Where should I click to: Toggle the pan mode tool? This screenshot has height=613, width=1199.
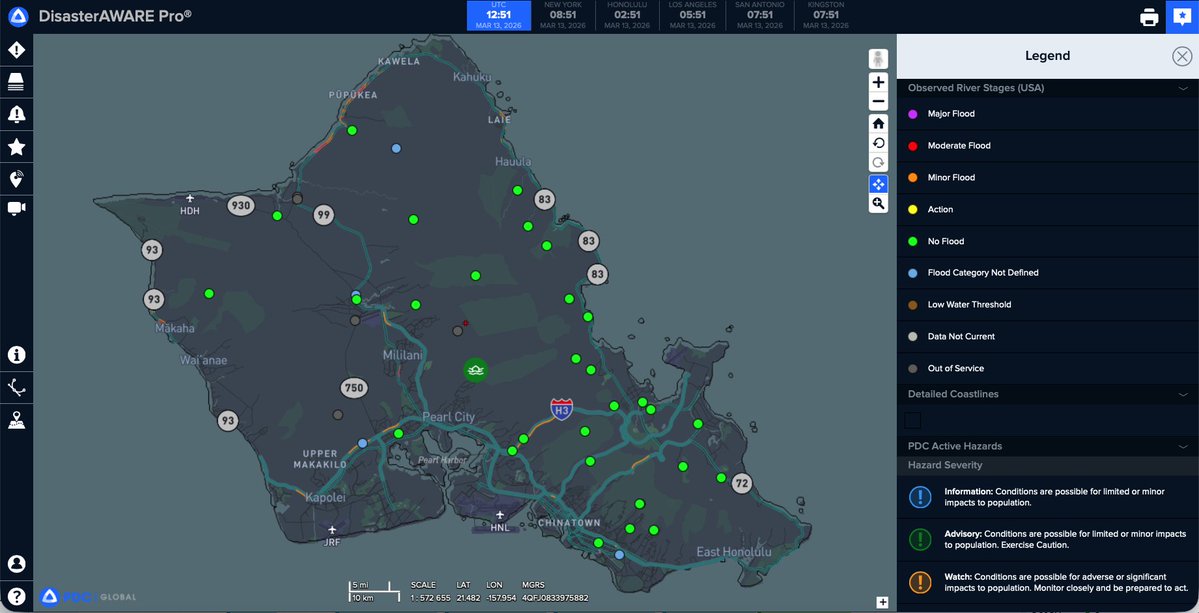point(879,184)
